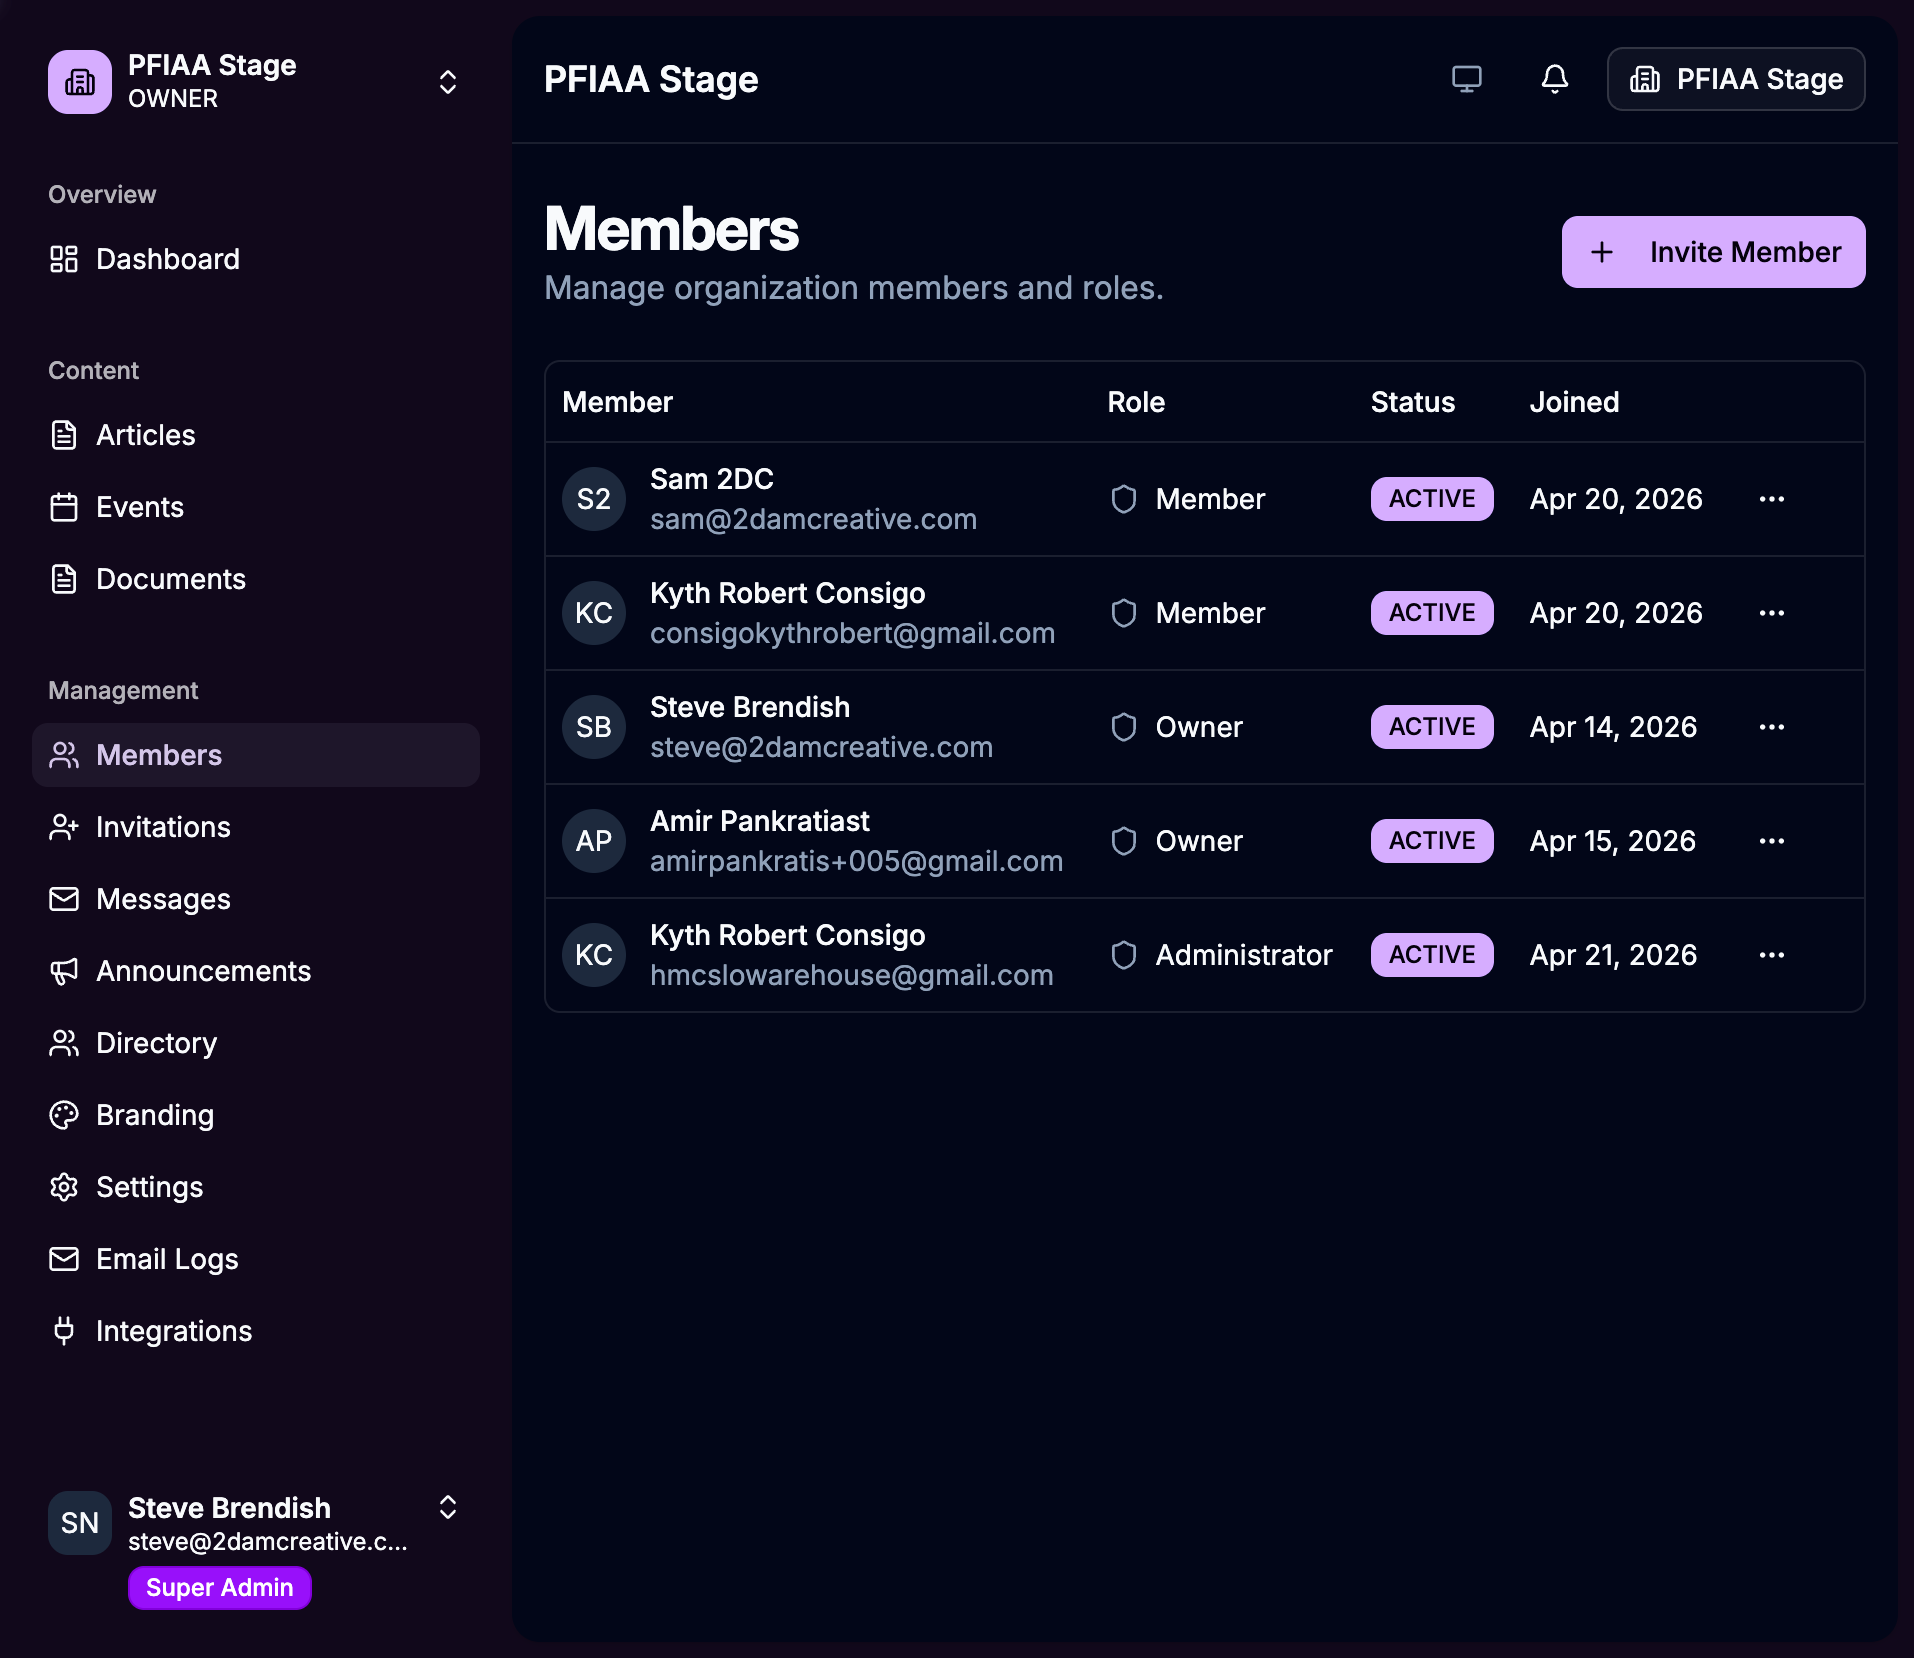Select Members in the Management menu
This screenshot has width=1914, height=1658.
tap(256, 755)
